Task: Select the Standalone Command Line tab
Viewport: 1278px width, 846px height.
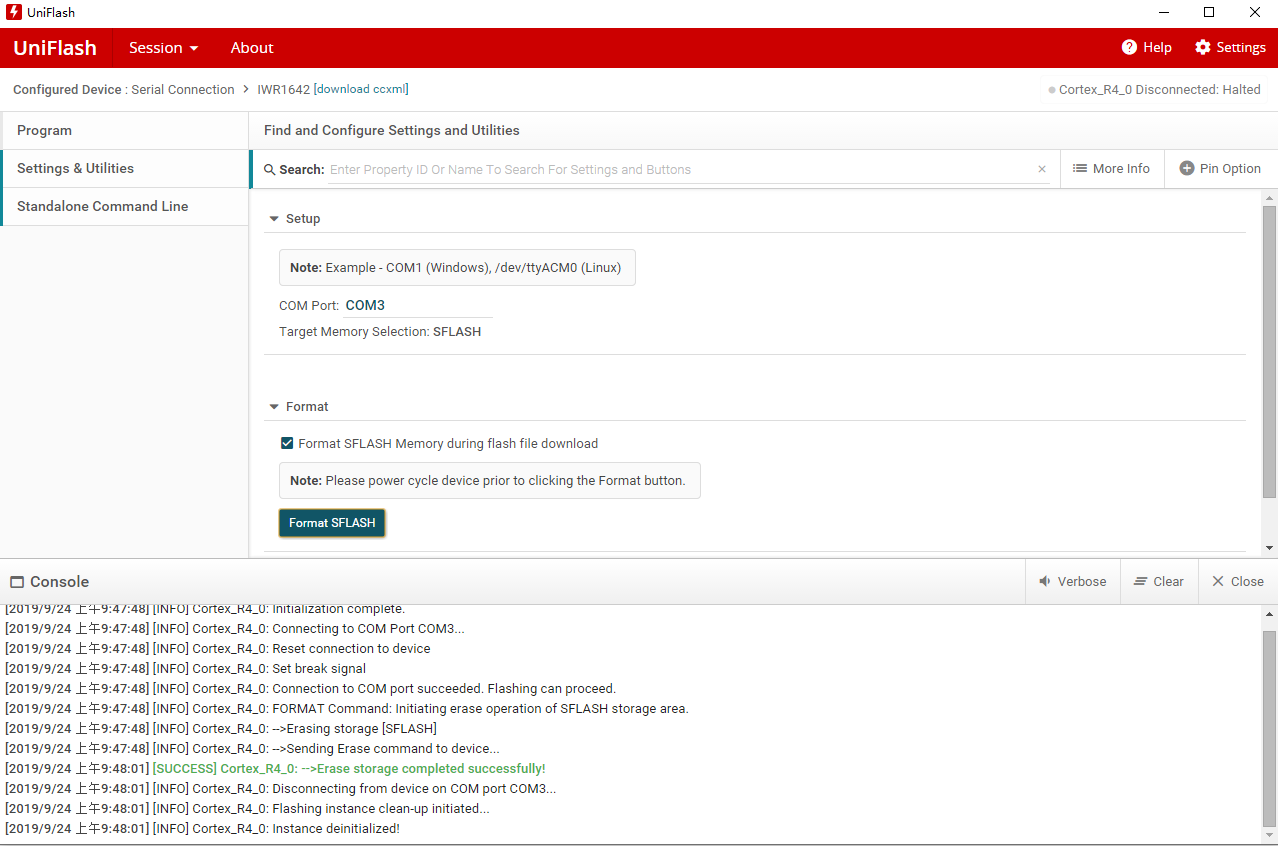Action: point(124,206)
